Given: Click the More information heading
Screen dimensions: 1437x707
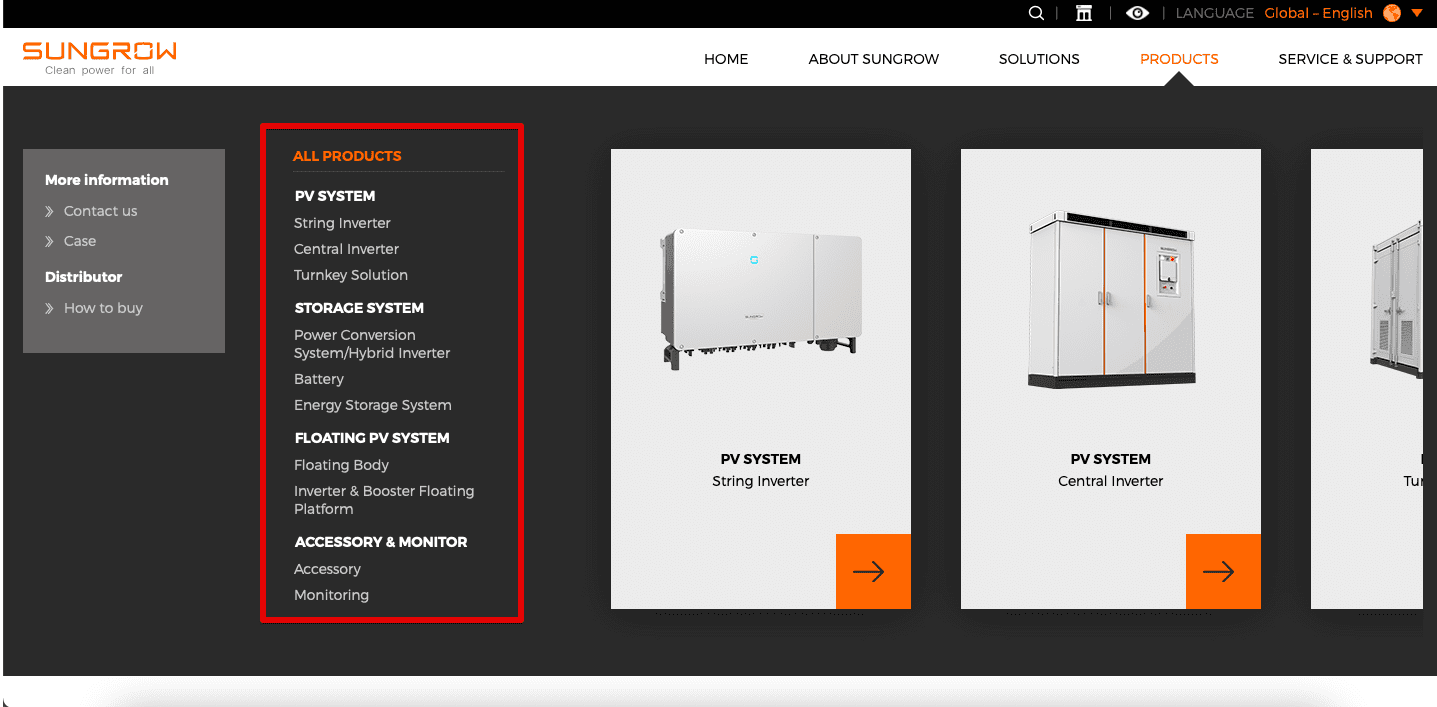Looking at the screenshot, I should [x=107, y=180].
